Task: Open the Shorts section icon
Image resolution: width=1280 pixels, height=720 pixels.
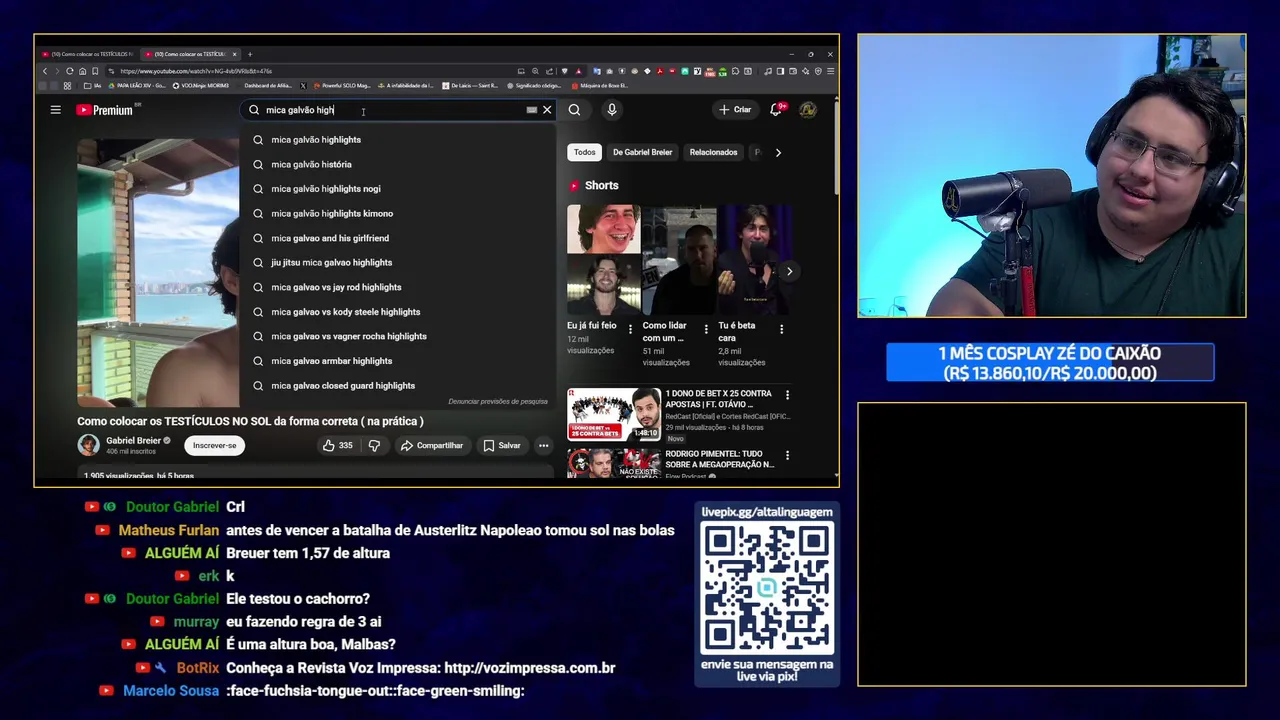Action: tap(574, 186)
